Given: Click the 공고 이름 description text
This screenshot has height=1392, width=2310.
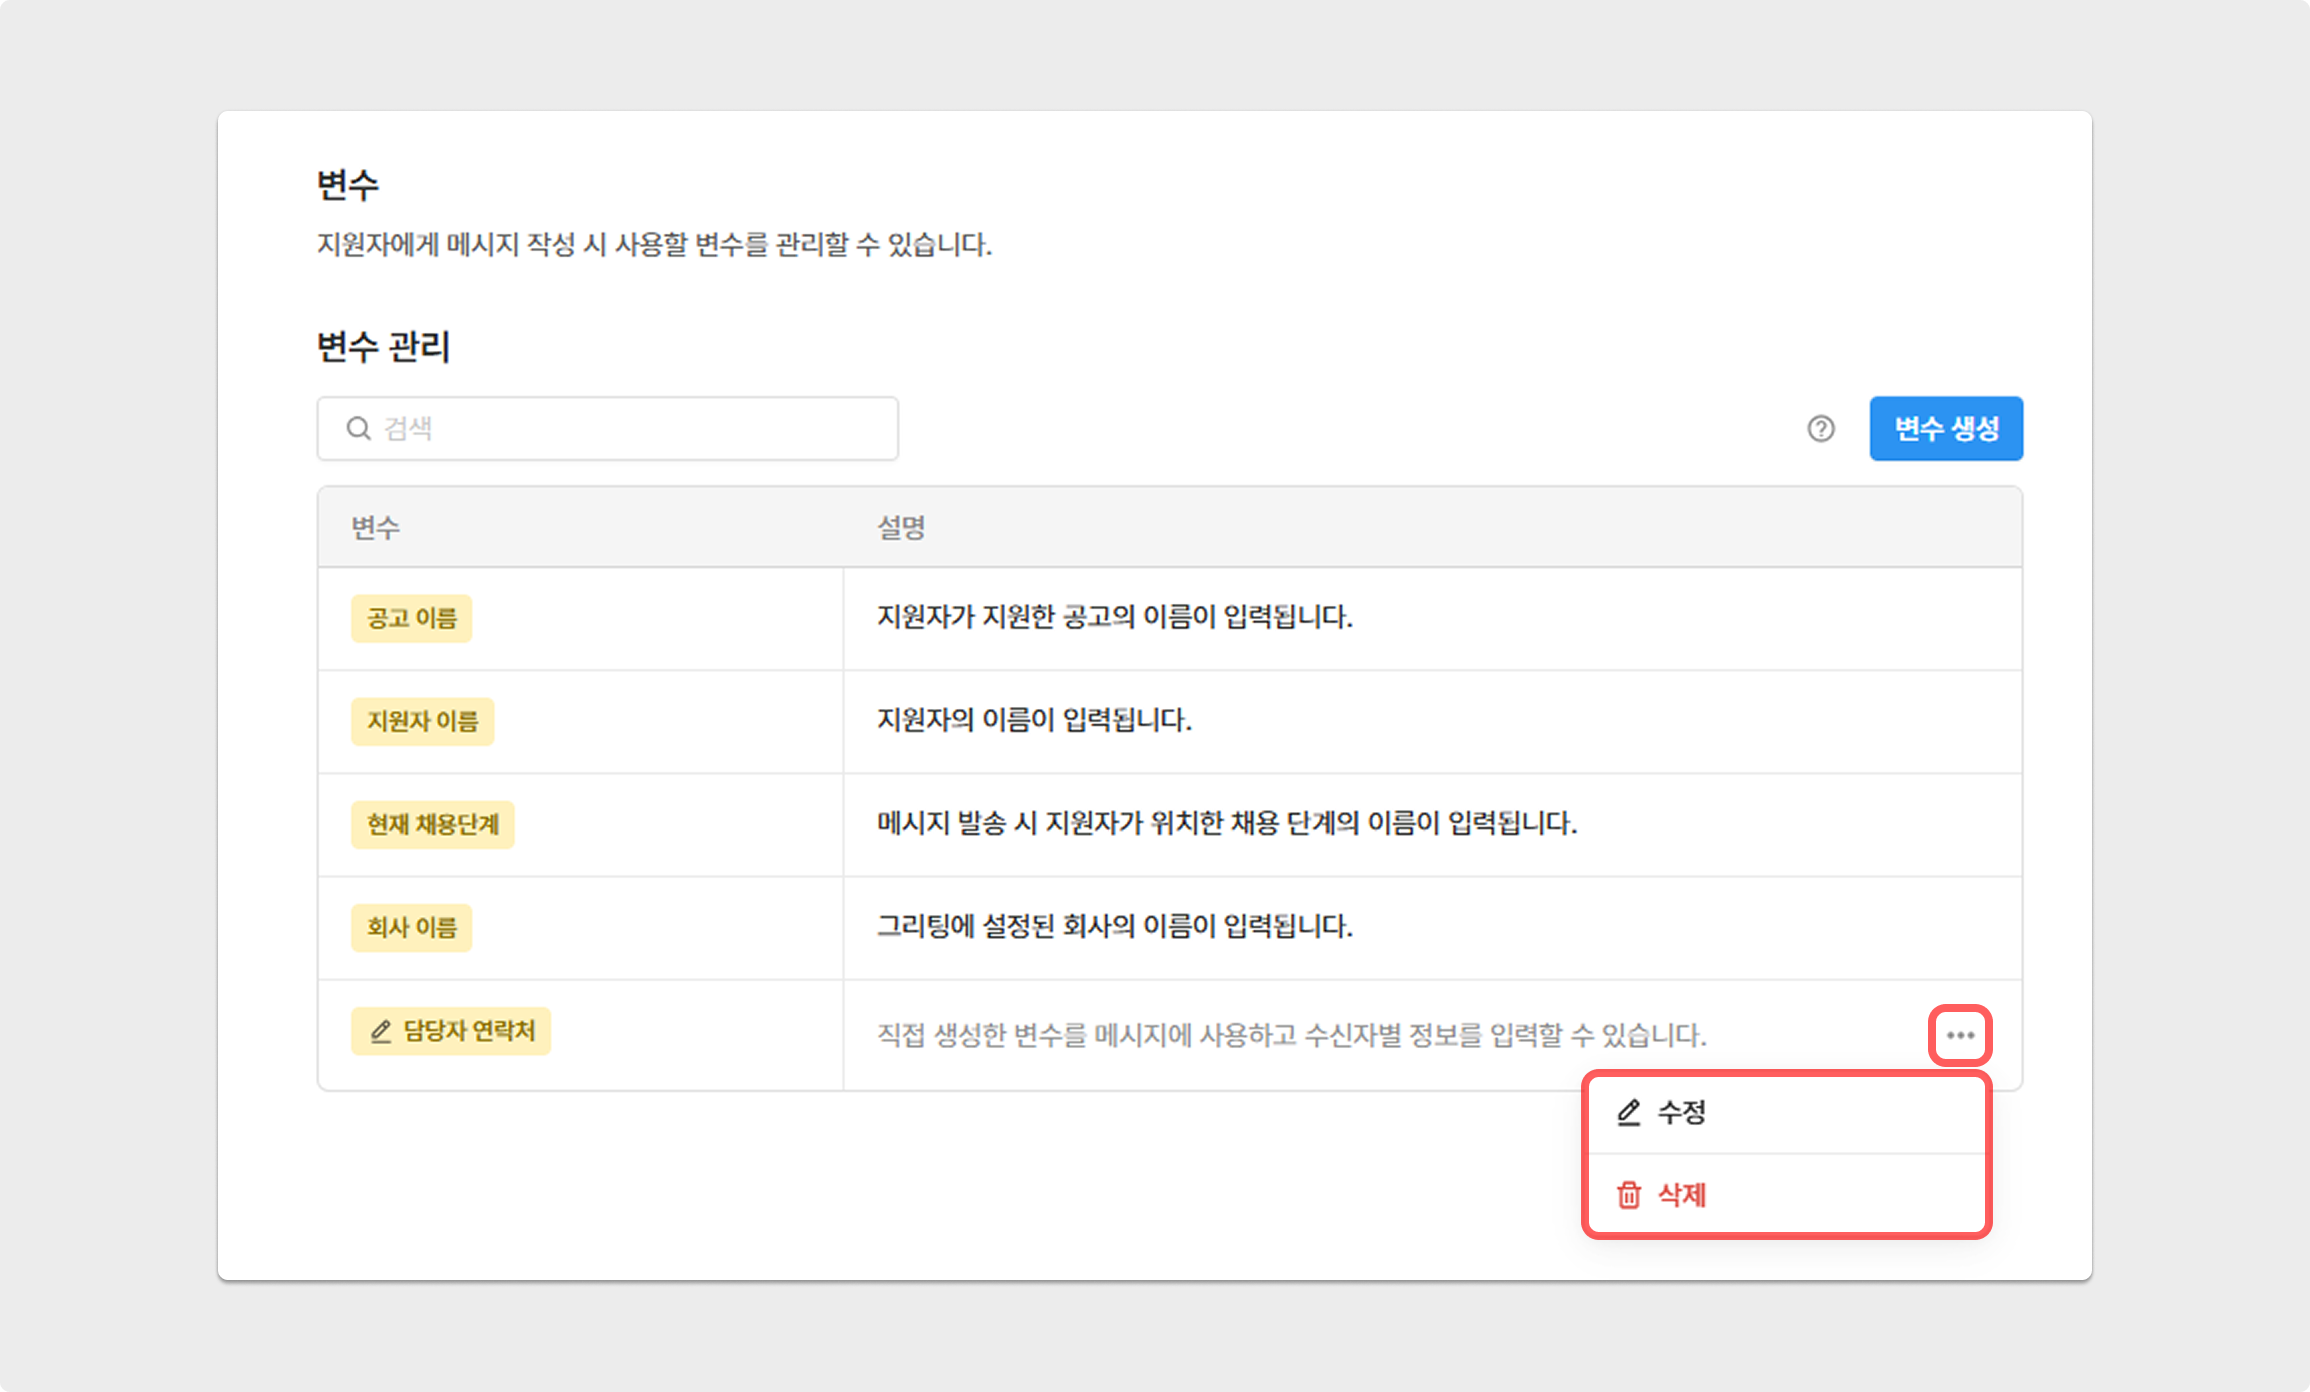Looking at the screenshot, I should click(1114, 617).
